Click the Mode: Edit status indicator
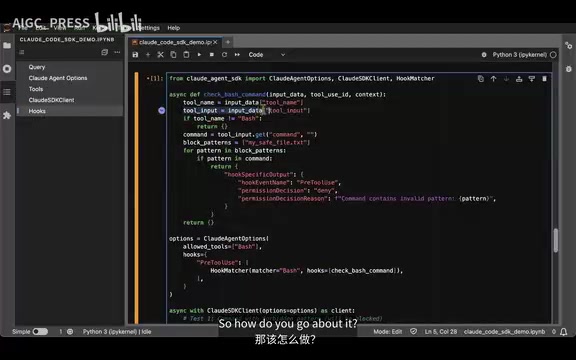This screenshot has width=576, height=360. click(x=388, y=332)
